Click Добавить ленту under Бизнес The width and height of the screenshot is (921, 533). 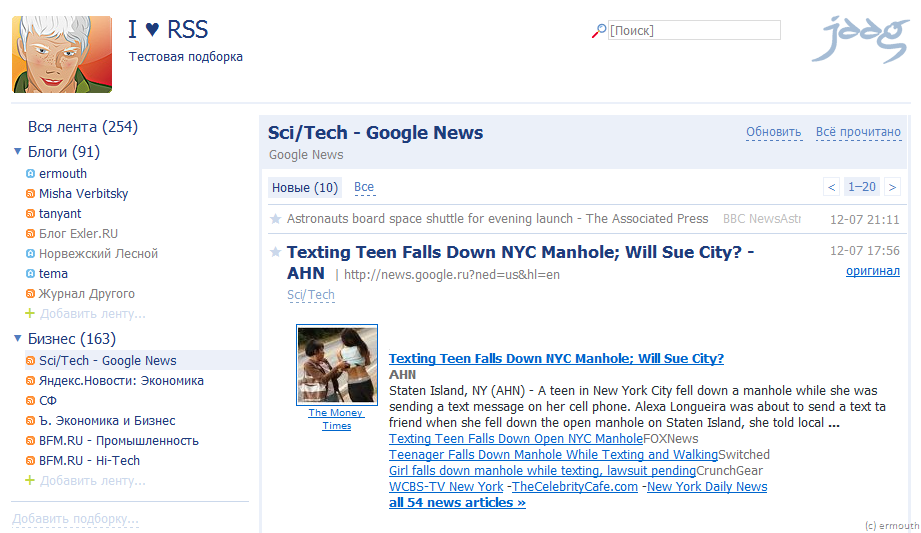pyautogui.click(x=92, y=481)
